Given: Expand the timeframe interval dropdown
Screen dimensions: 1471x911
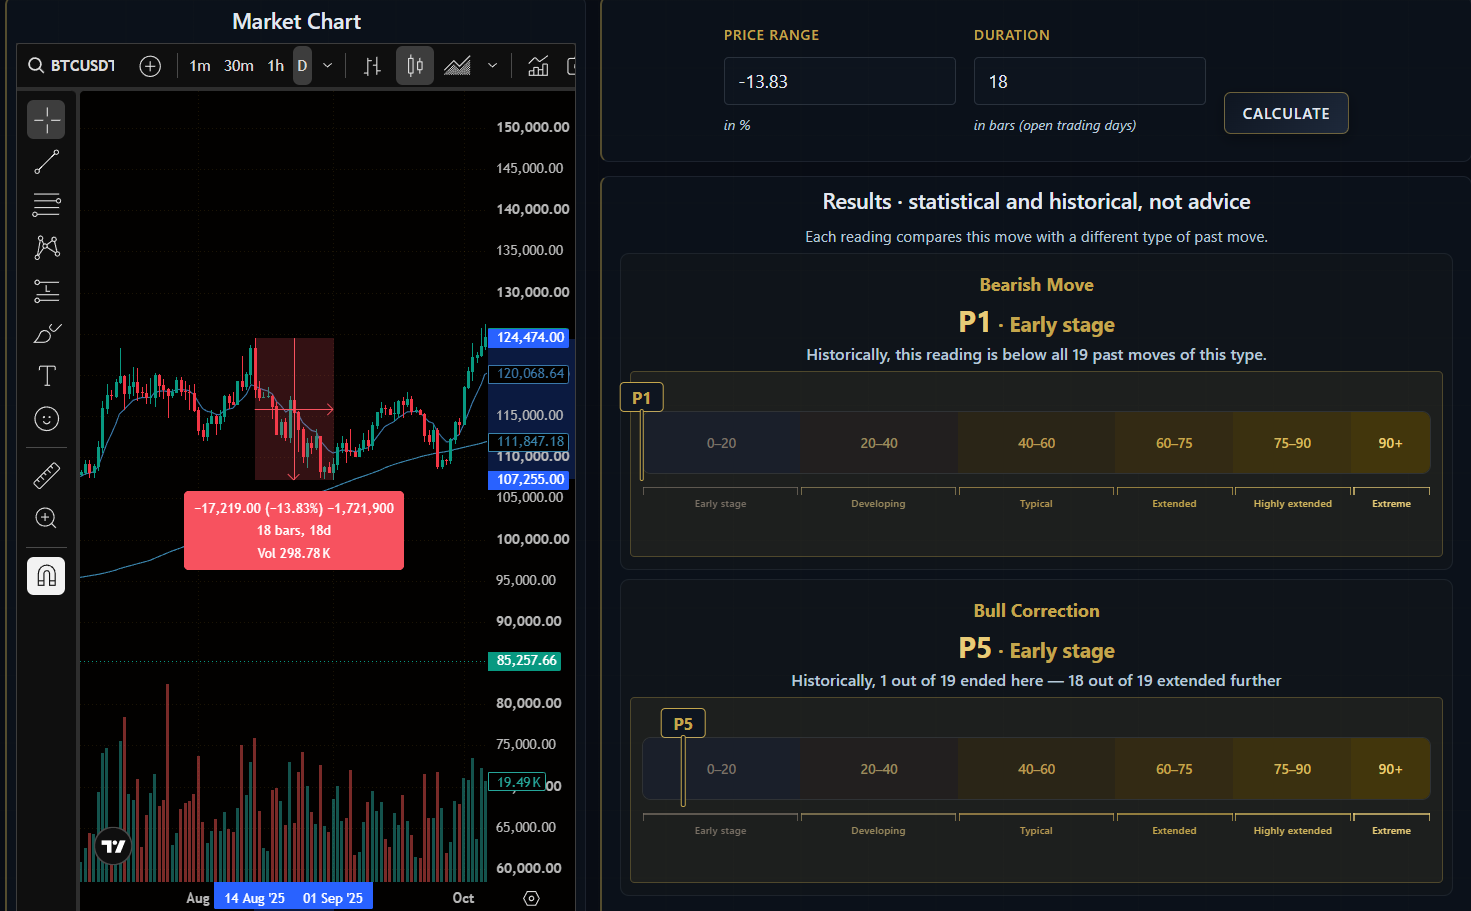Looking at the screenshot, I should 327,66.
